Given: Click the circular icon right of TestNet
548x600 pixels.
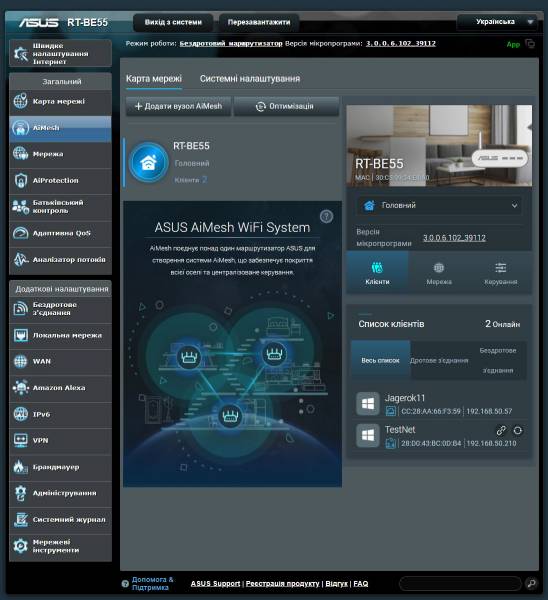Looking at the screenshot, I should (517, 430).
